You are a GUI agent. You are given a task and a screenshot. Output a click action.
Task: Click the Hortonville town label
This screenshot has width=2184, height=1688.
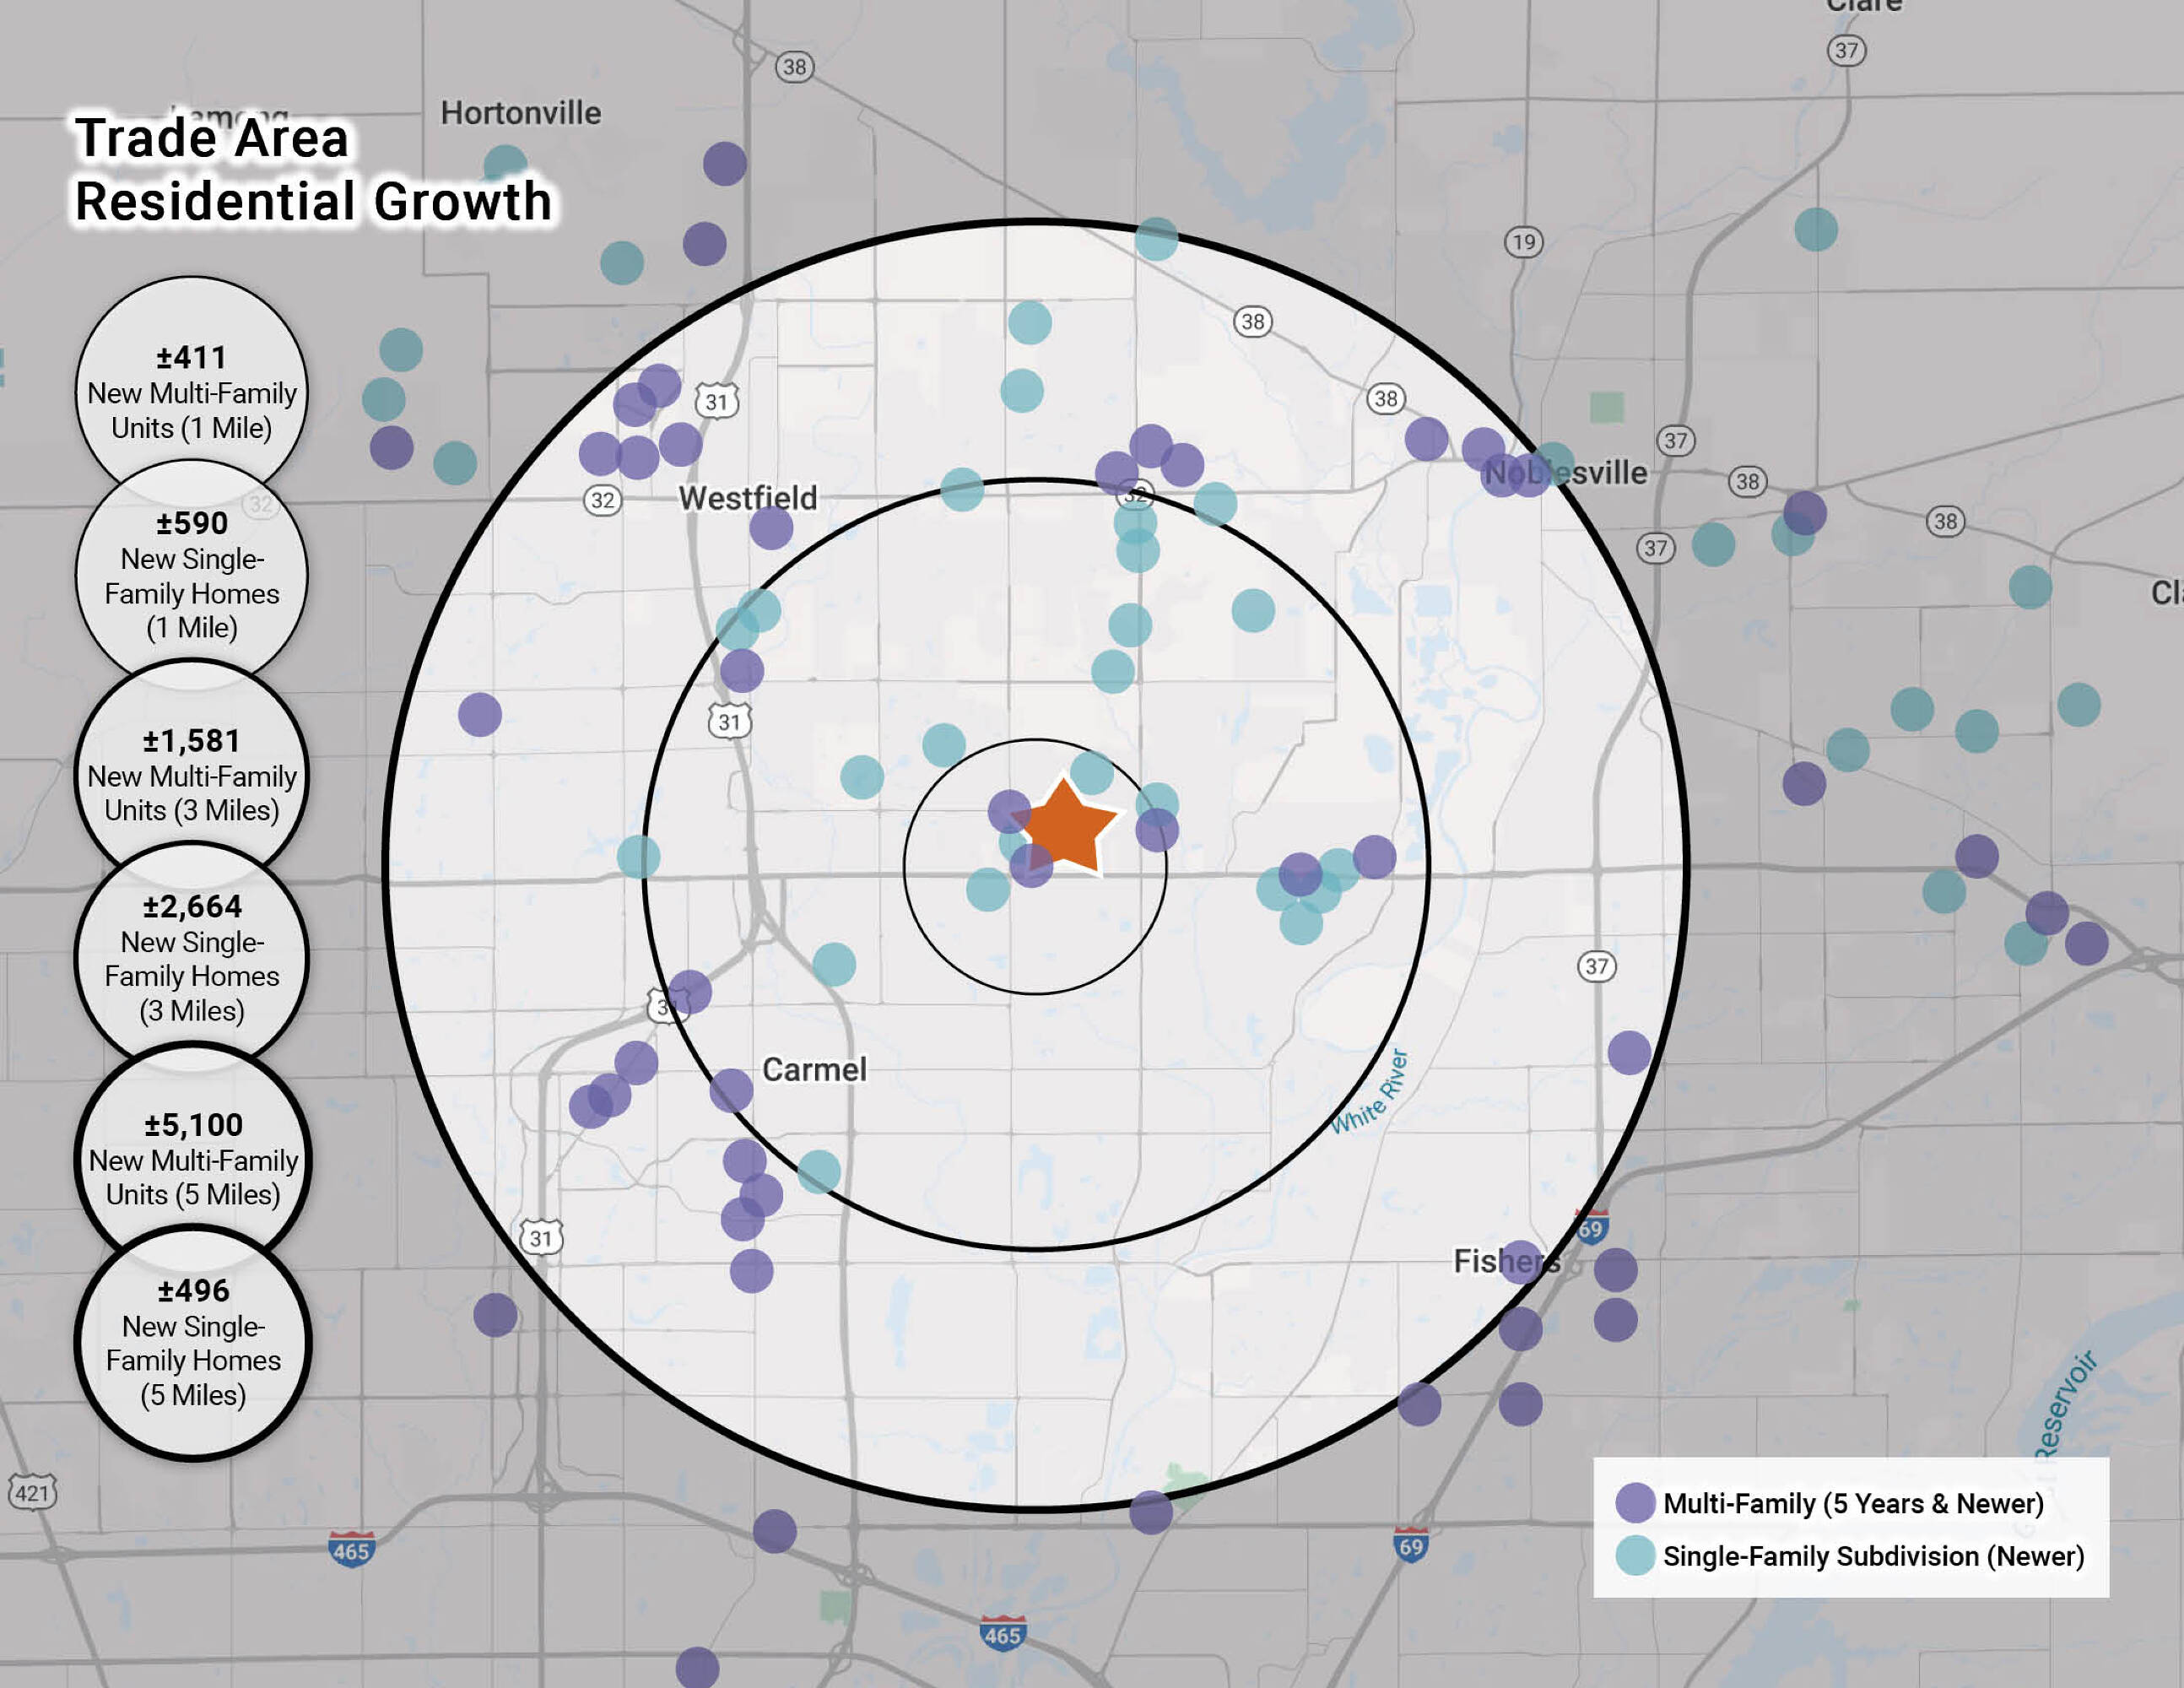pyautogui.click(x=521, y=113)
